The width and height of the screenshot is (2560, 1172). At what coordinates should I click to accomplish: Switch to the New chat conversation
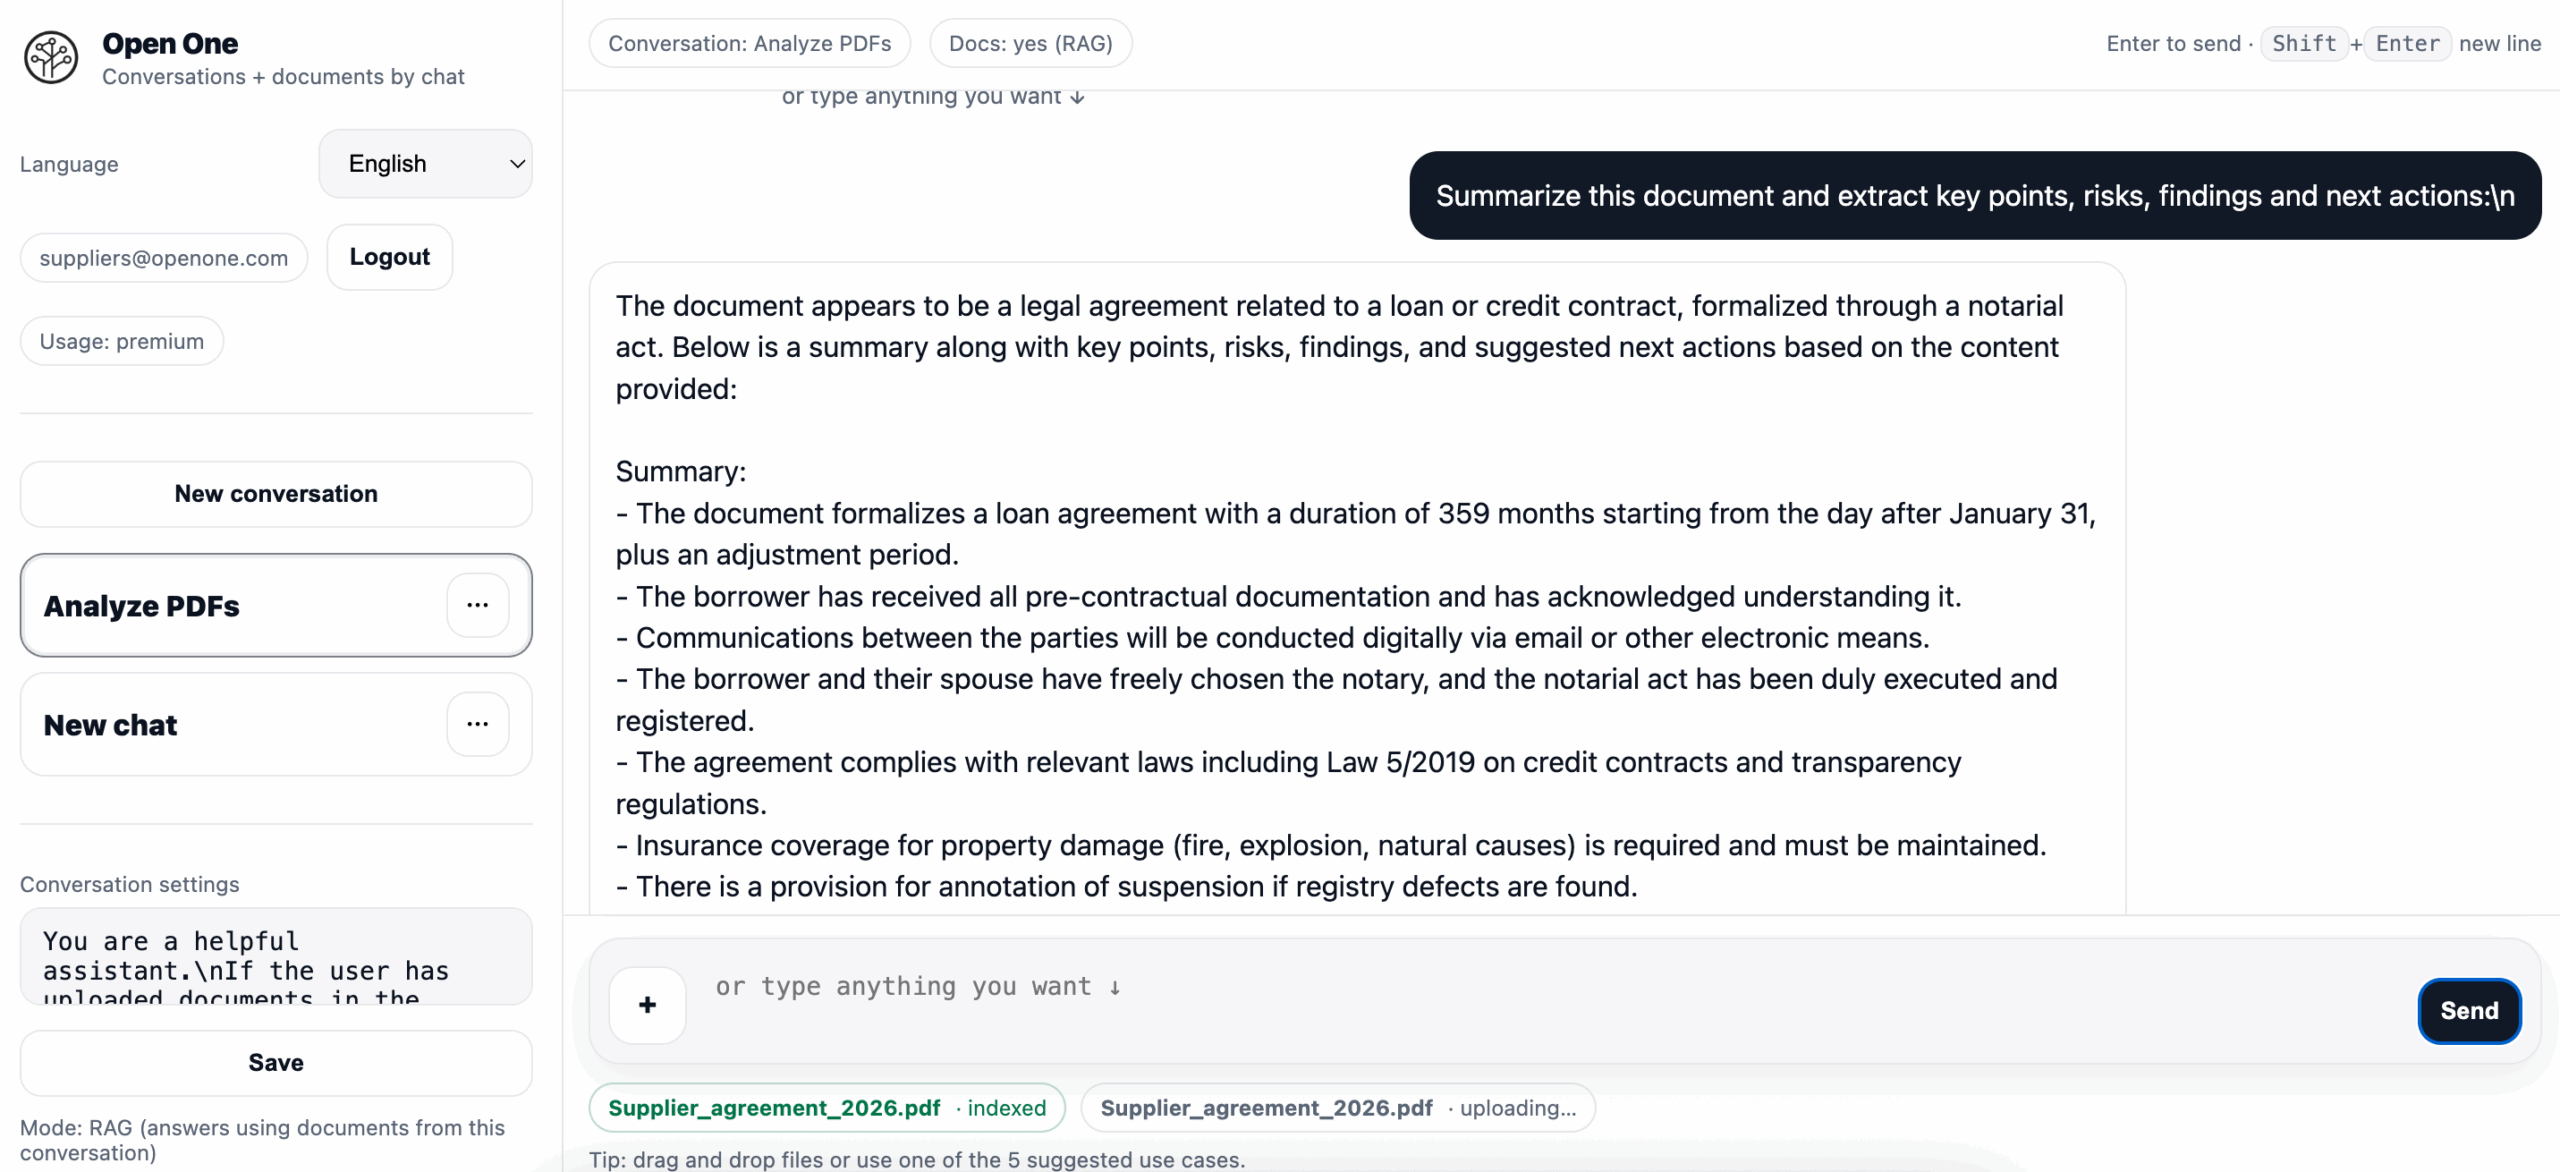(200, 724)
